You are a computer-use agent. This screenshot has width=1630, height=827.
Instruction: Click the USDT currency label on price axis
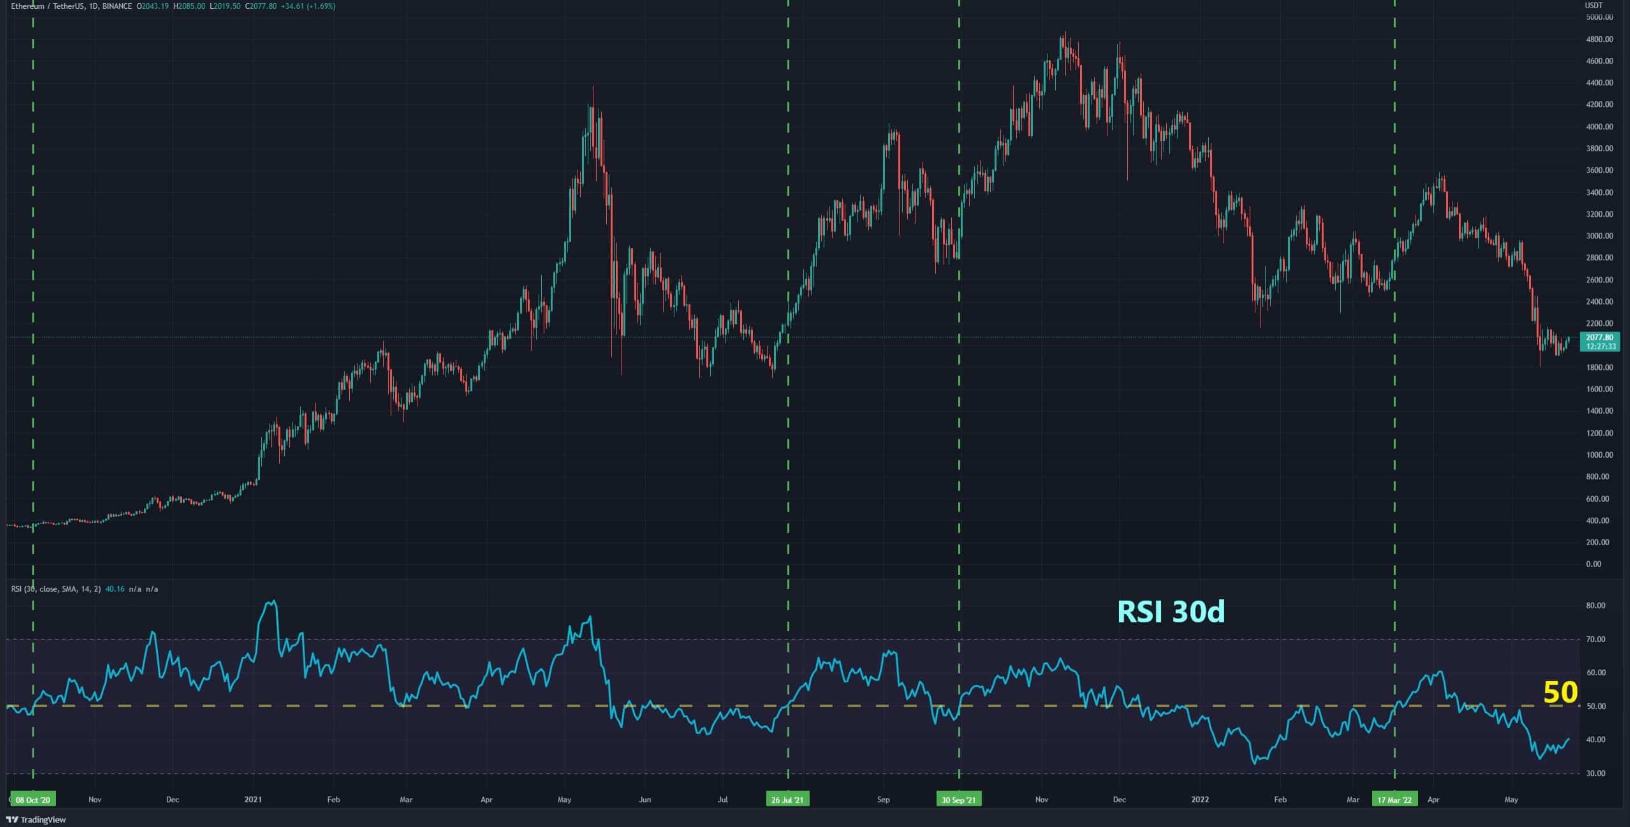click(1593, 6)
